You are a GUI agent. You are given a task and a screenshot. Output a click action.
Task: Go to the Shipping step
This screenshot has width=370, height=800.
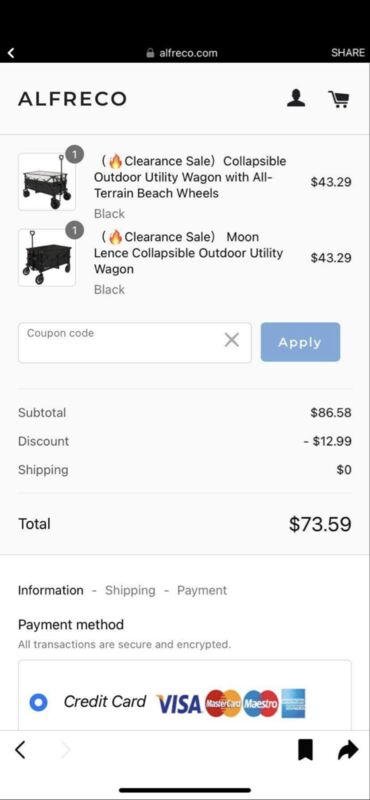click(130, 590)
